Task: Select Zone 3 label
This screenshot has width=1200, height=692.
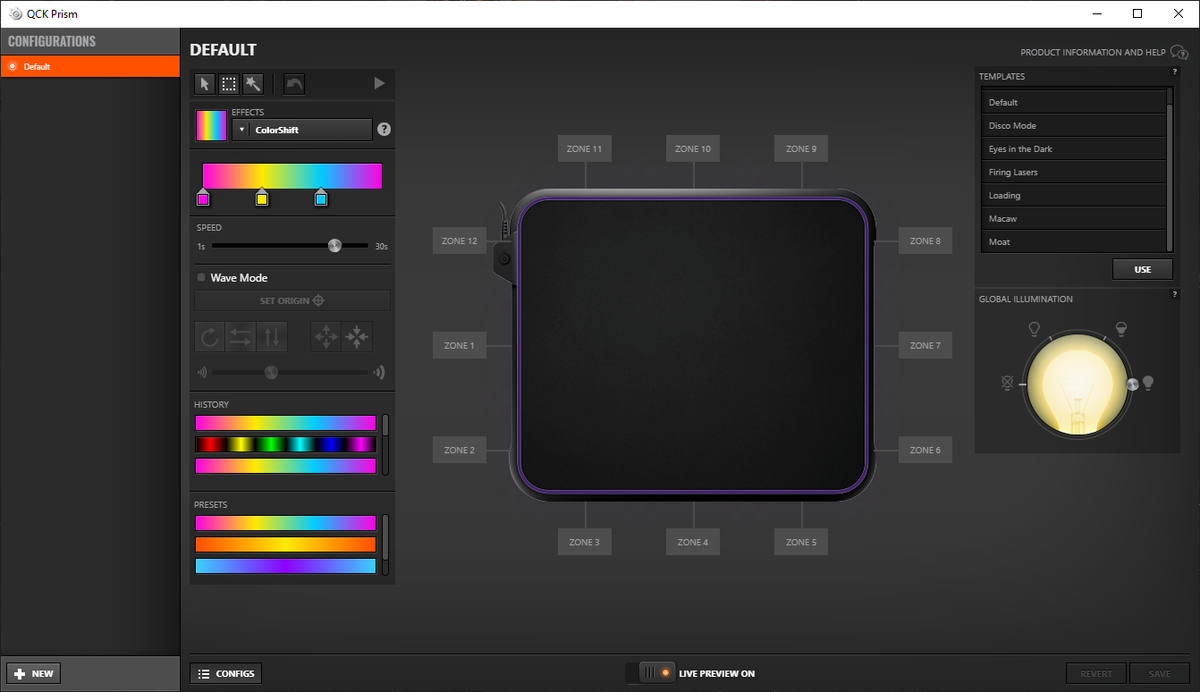Action: click(584, 542)
